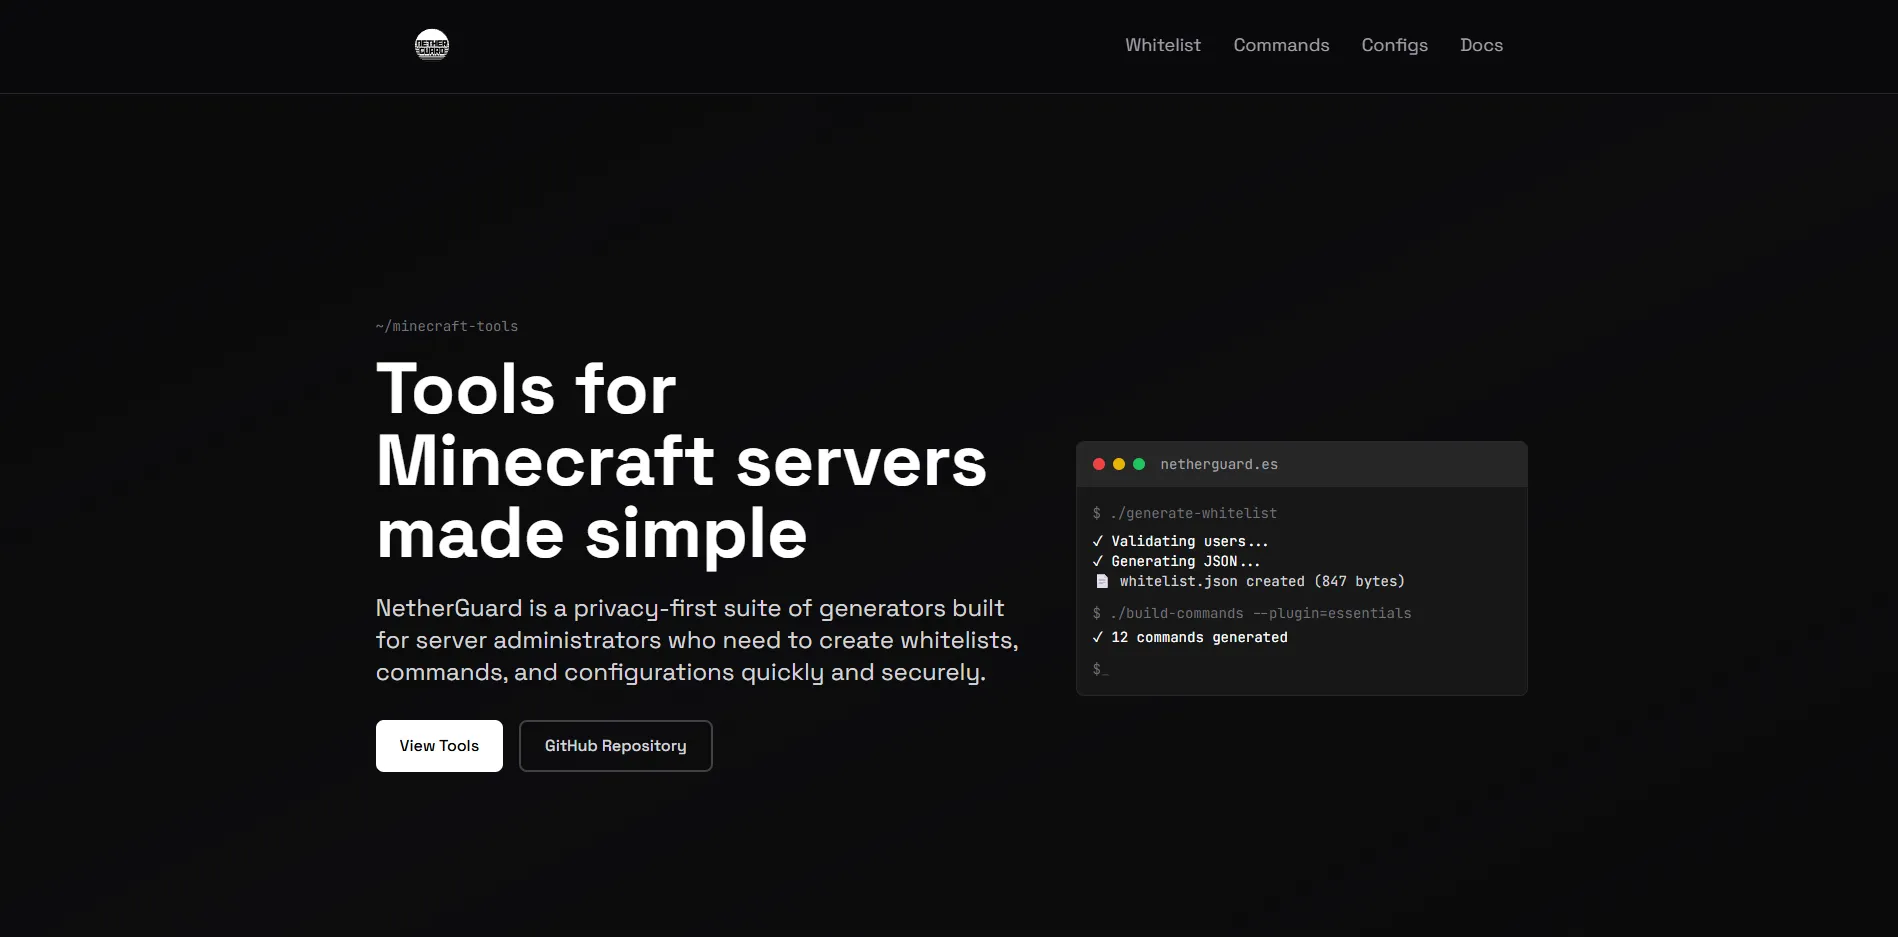Click the yellow dot in the terminal window
This screenshot has width=1898, height=937.
[1119, 464]
